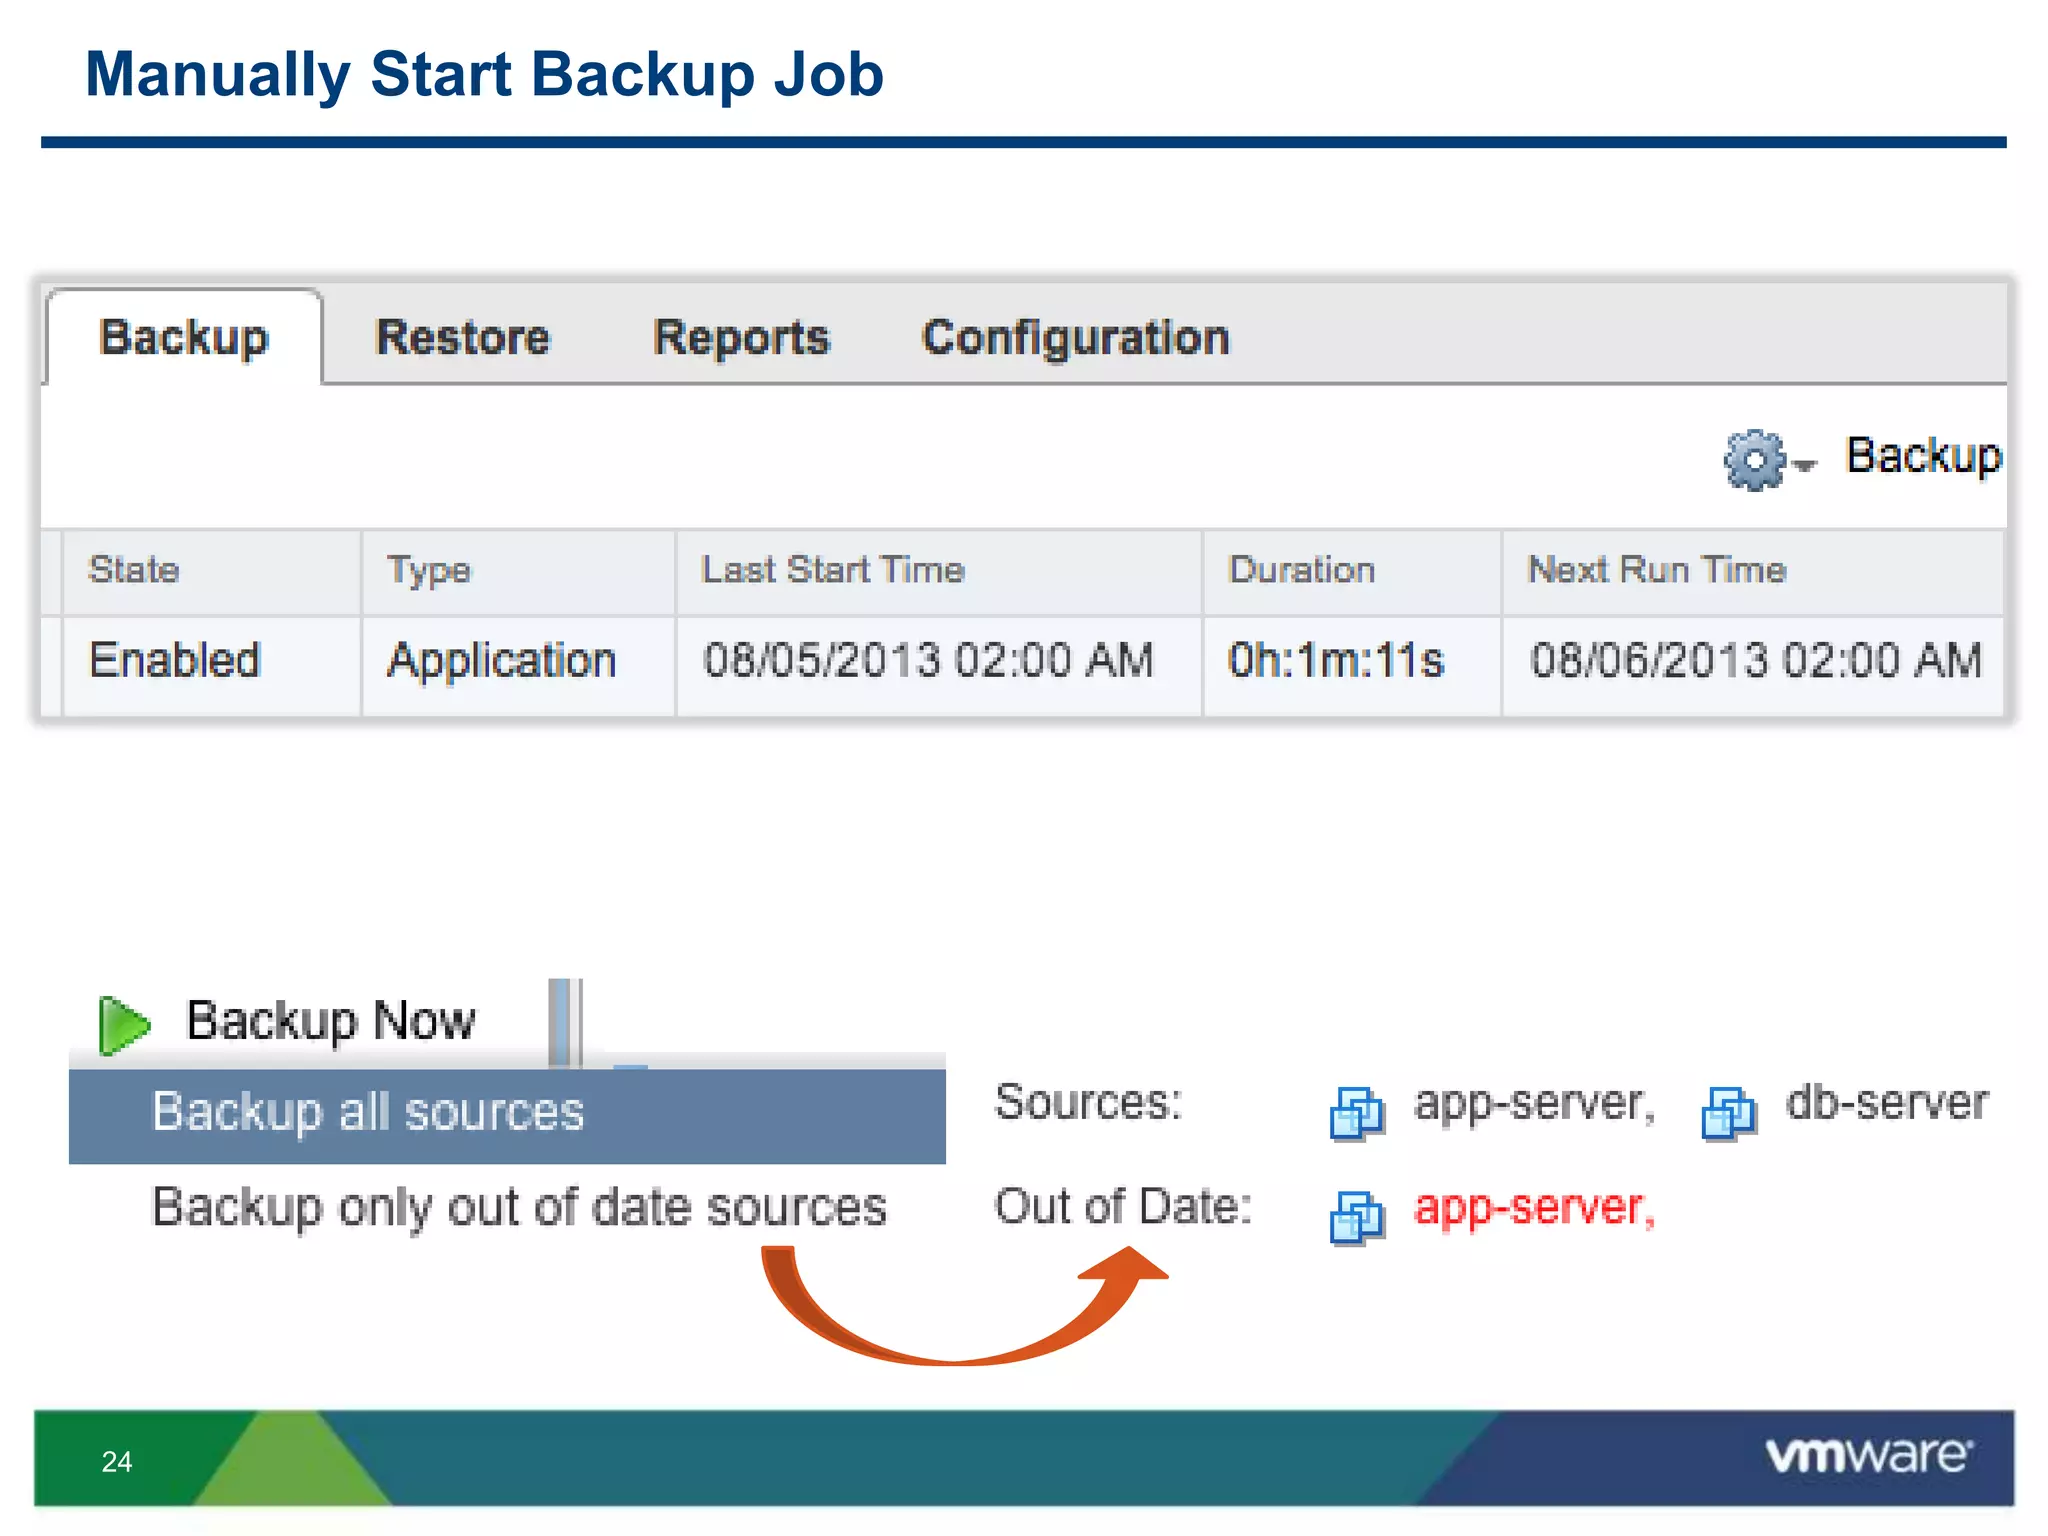Click the db-server source name
2048x1536 pixels.
1886,1103
